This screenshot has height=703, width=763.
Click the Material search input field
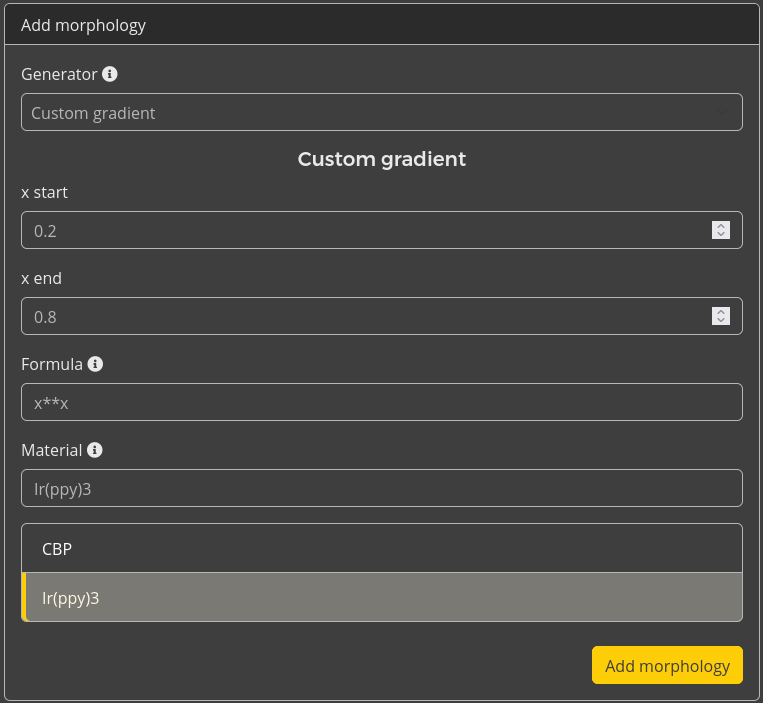pos(381,489)
